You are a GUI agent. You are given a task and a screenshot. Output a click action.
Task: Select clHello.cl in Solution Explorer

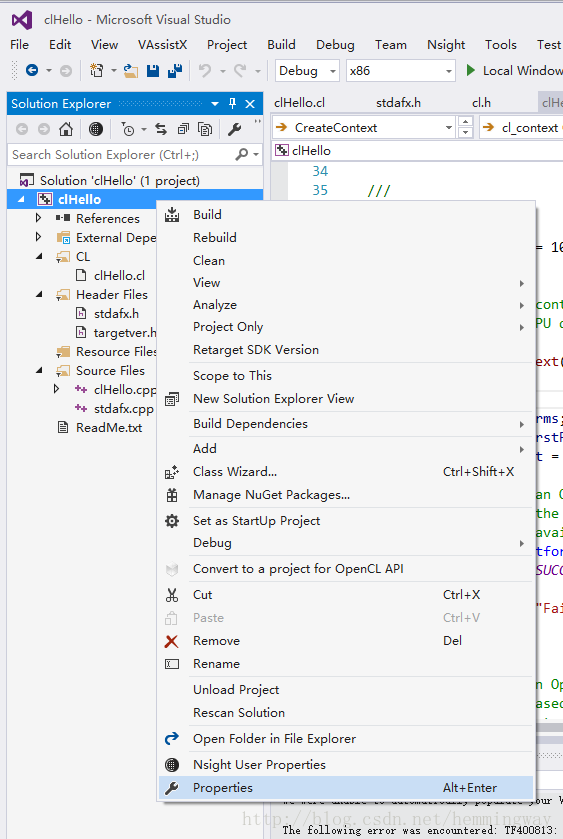coord(119,276)
